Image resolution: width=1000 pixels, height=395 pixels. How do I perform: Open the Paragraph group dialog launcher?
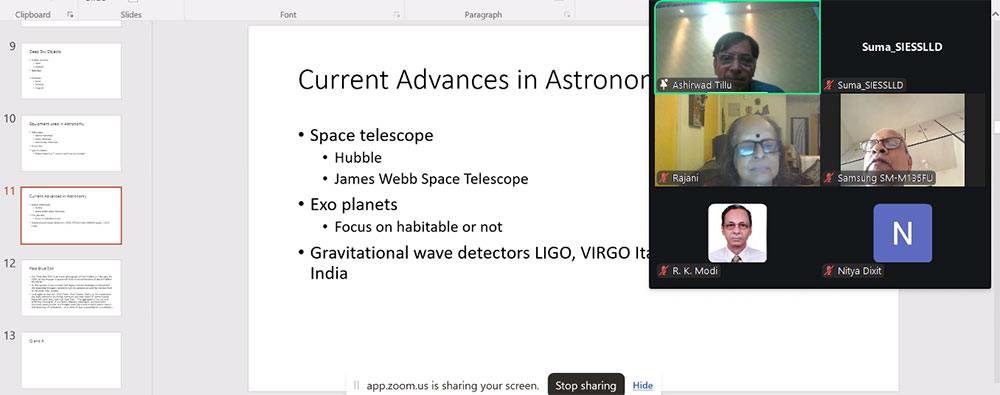pos(564,15)
